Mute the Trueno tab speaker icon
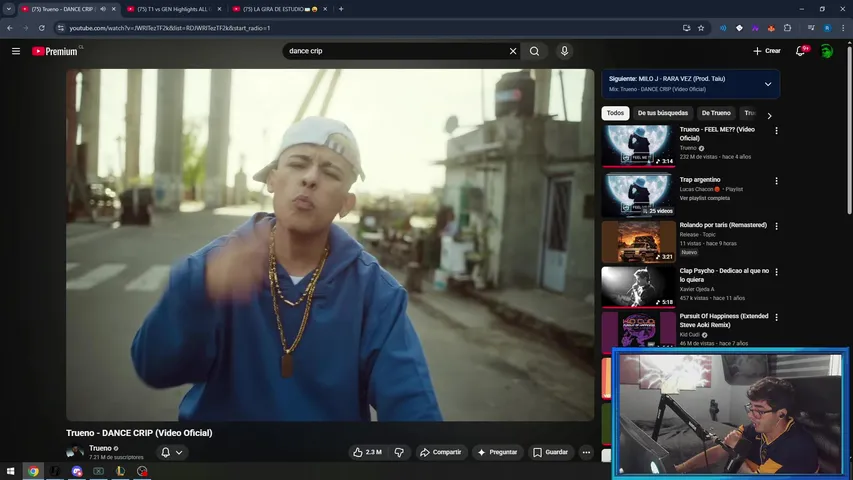Screen dimensions: 853x480 pyautogui.click(x=103, y=9)
